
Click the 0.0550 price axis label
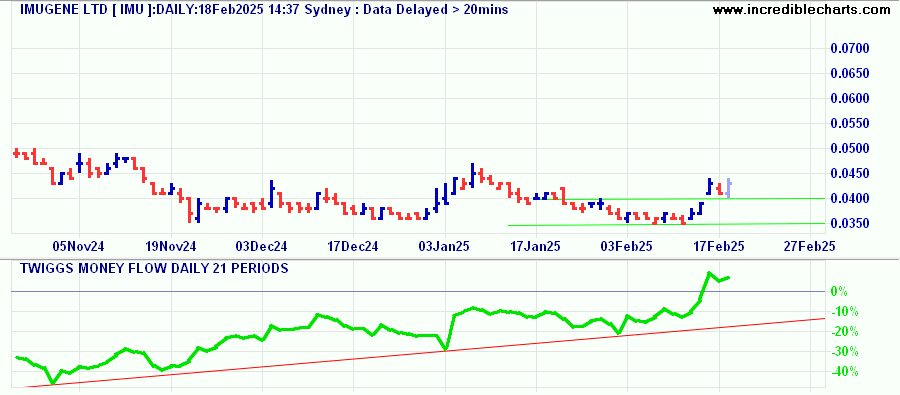click(x=850, y=123)
